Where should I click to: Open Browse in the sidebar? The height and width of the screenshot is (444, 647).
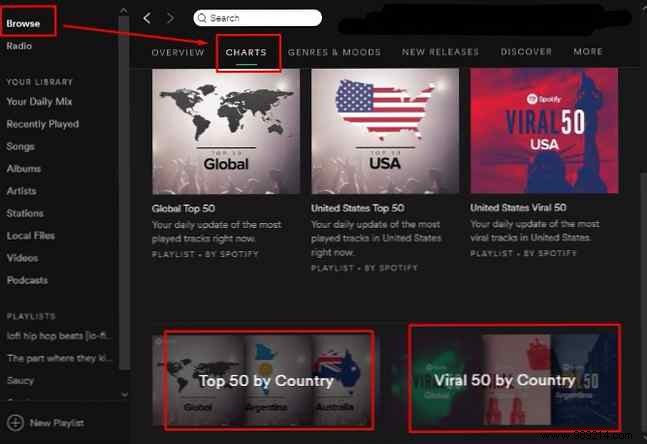click(23, 24)
